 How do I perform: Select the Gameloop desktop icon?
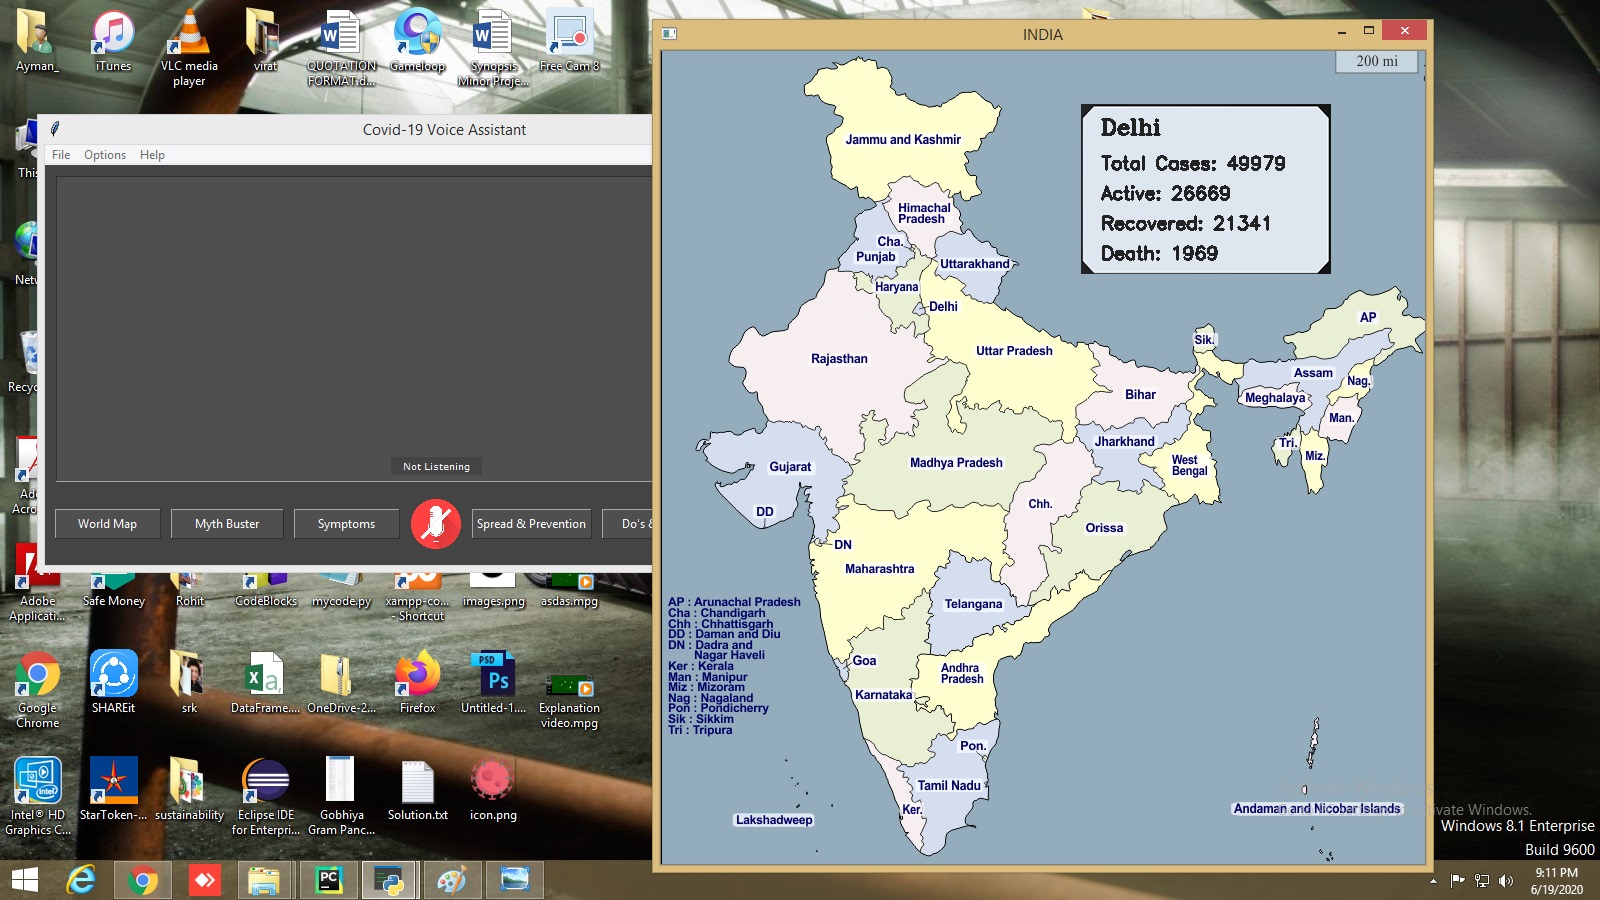(x=418, y=42)
